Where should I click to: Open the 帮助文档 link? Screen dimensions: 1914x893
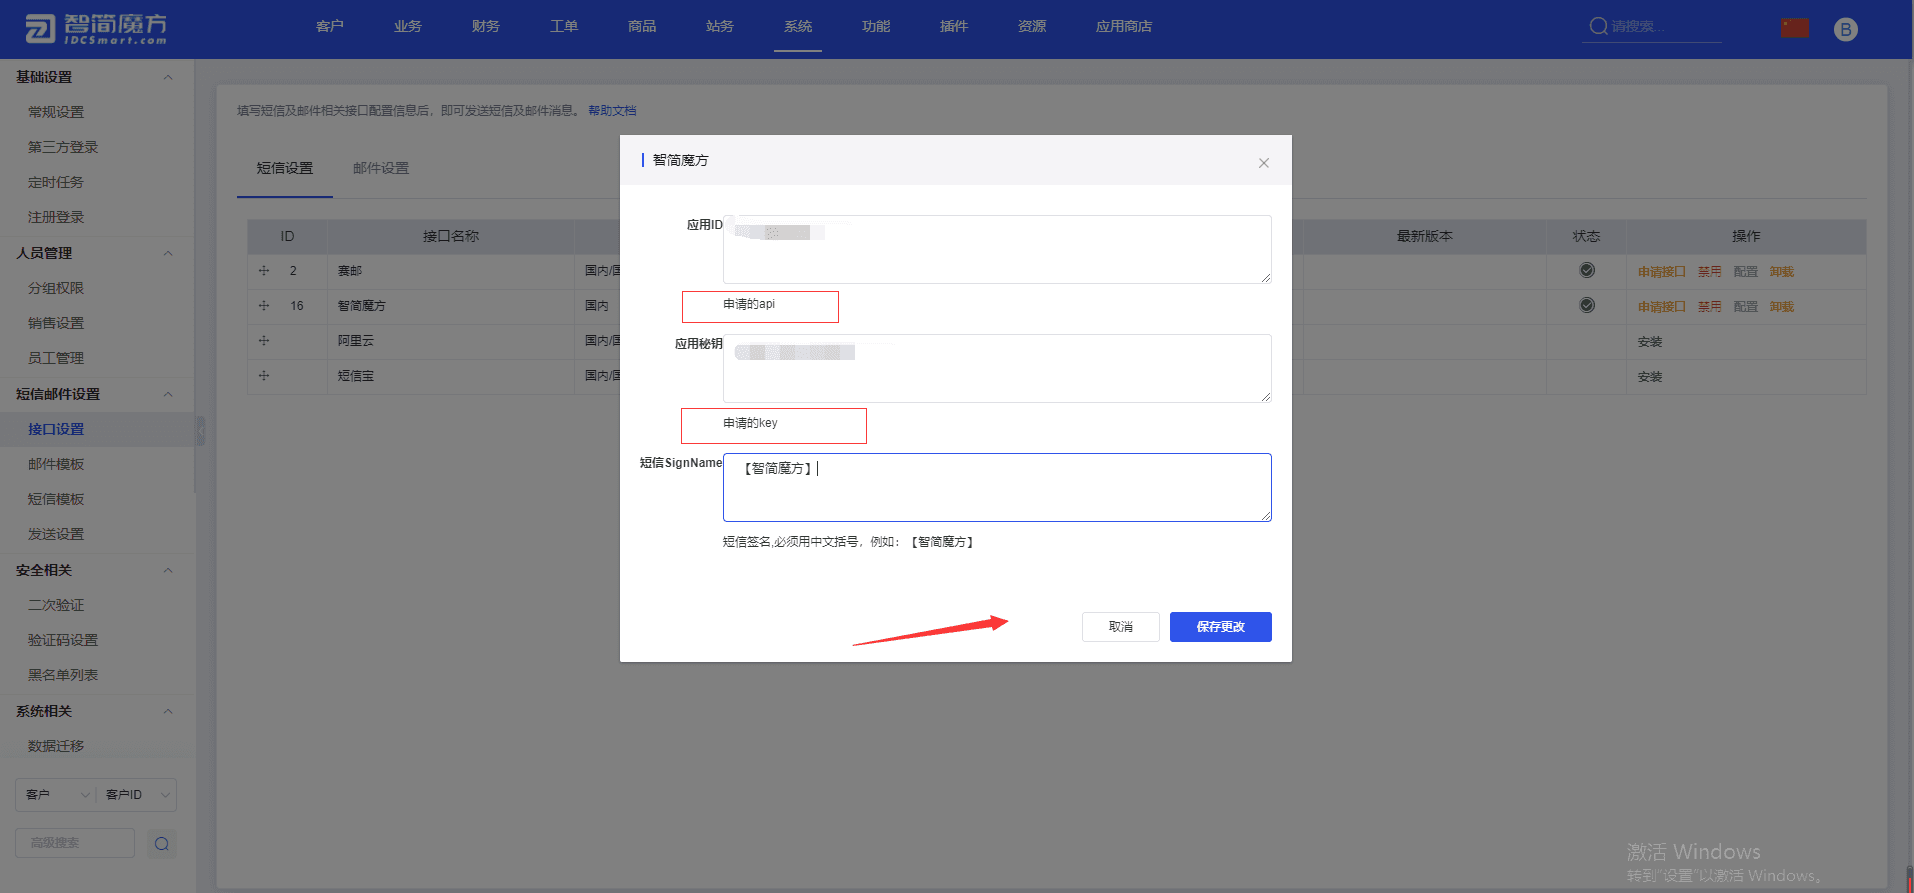tap(612, 111)
